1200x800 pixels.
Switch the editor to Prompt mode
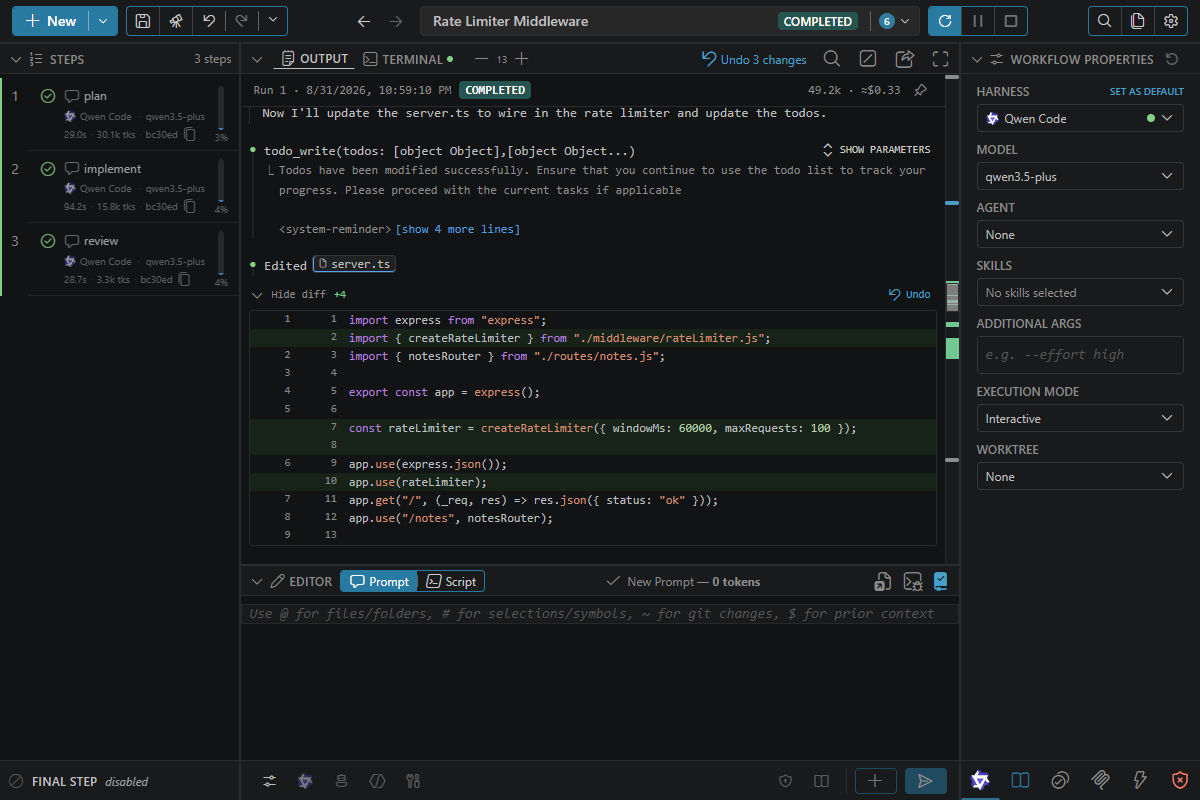point(379,581)
